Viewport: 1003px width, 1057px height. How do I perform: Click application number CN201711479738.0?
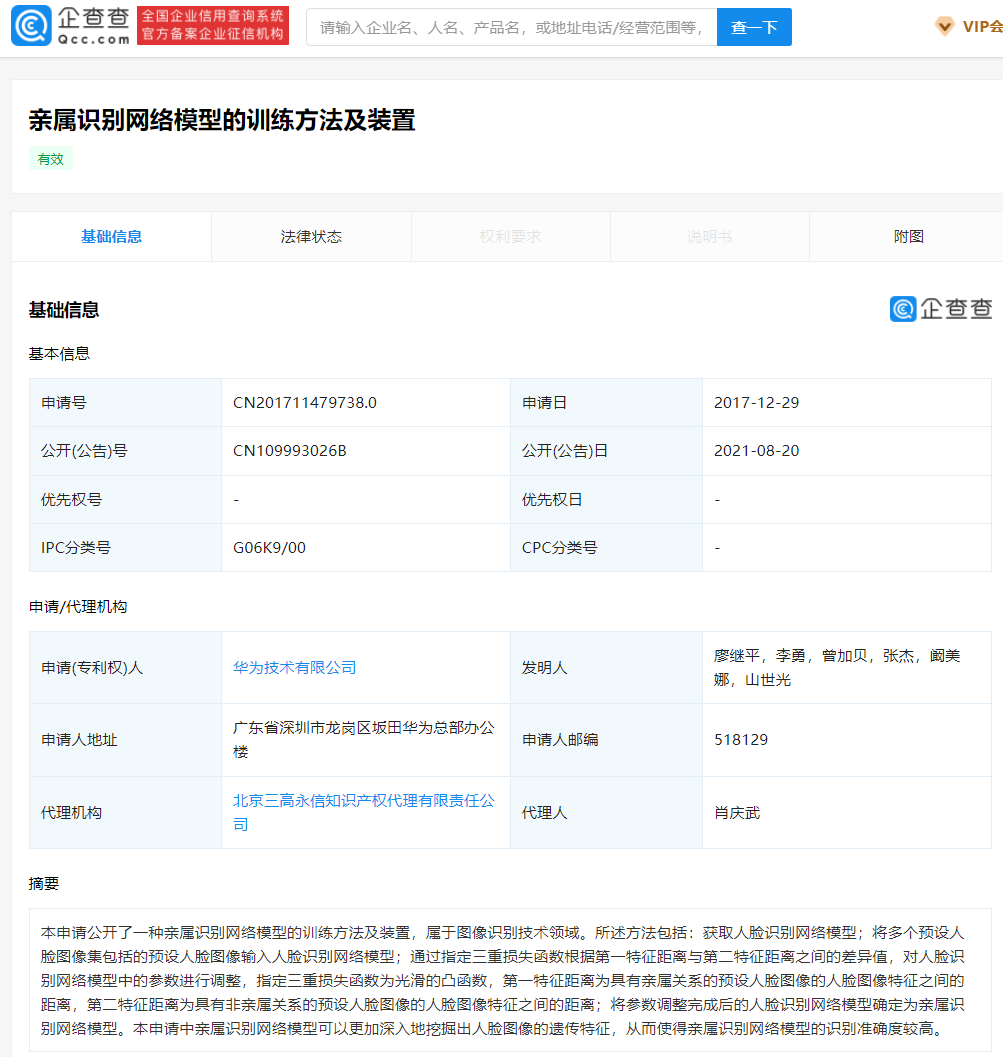click(305, 403)
